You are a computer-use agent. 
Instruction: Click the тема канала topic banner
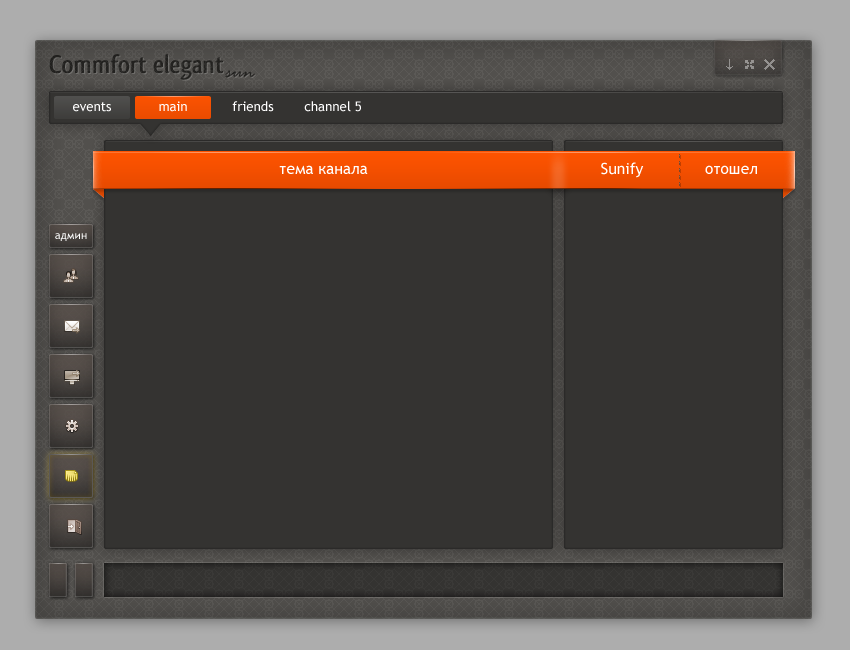[323, 169]
